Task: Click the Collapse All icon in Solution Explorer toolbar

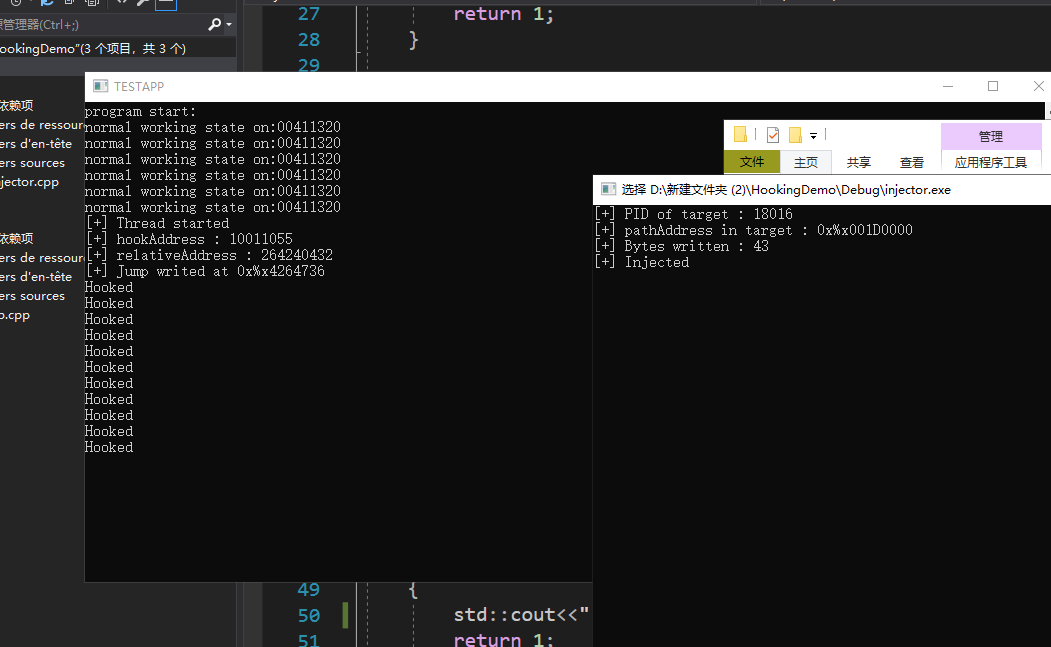Action: tap(69, 4)
